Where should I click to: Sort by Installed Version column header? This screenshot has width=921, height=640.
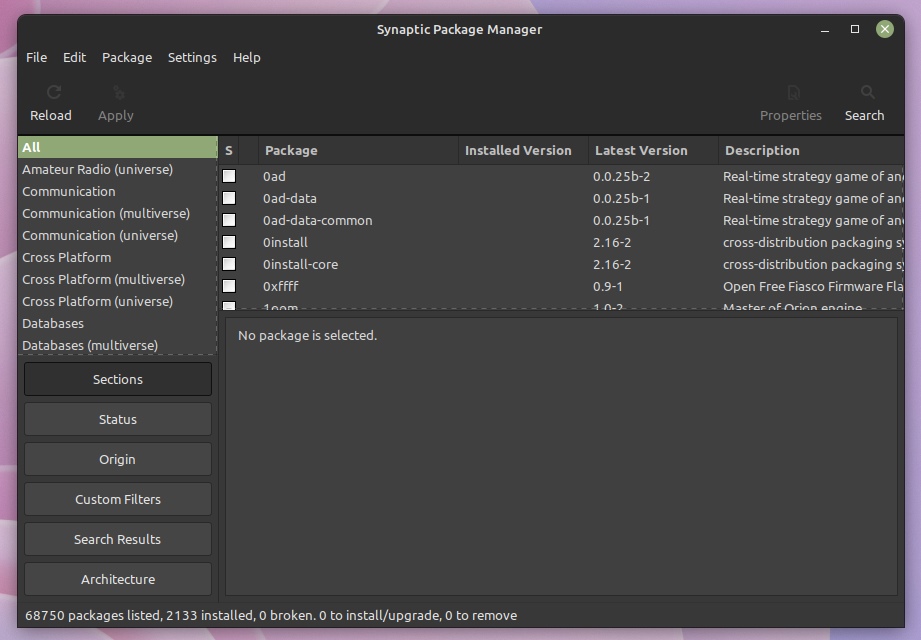[x=523, y=150]
